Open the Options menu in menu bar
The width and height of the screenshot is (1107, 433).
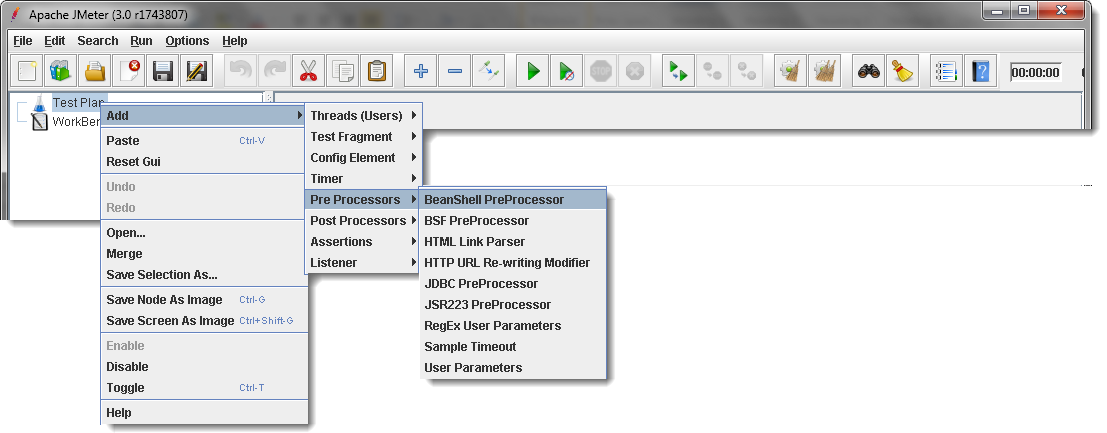click(187, 41)
